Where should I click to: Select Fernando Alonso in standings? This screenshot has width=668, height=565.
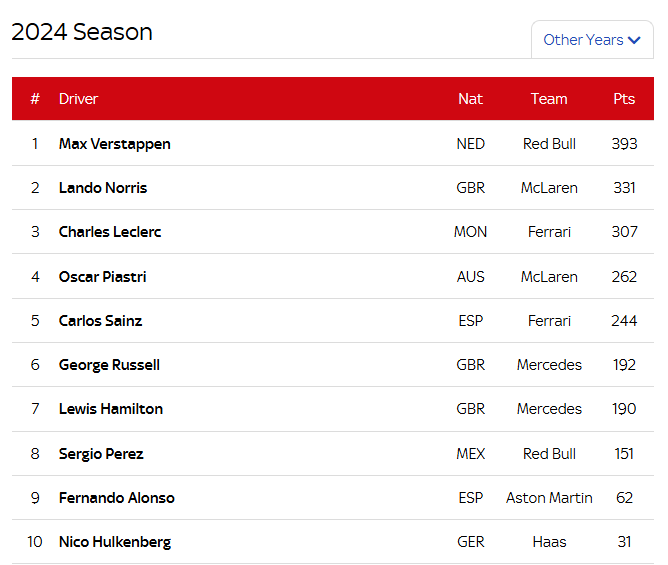coord(117,498)
